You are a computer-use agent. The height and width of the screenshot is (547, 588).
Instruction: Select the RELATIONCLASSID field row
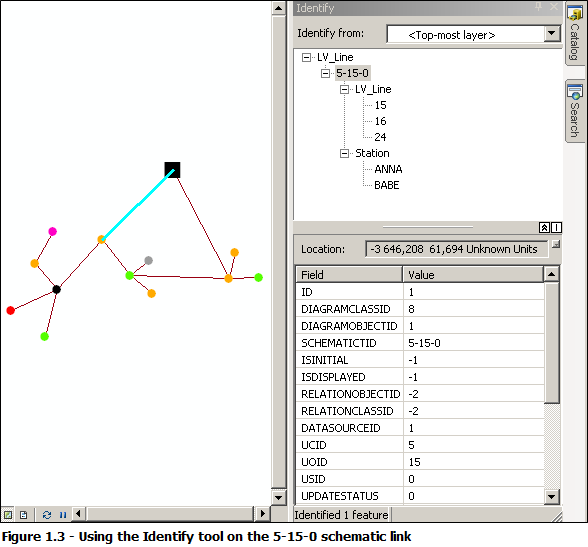[x=420, y=411]
